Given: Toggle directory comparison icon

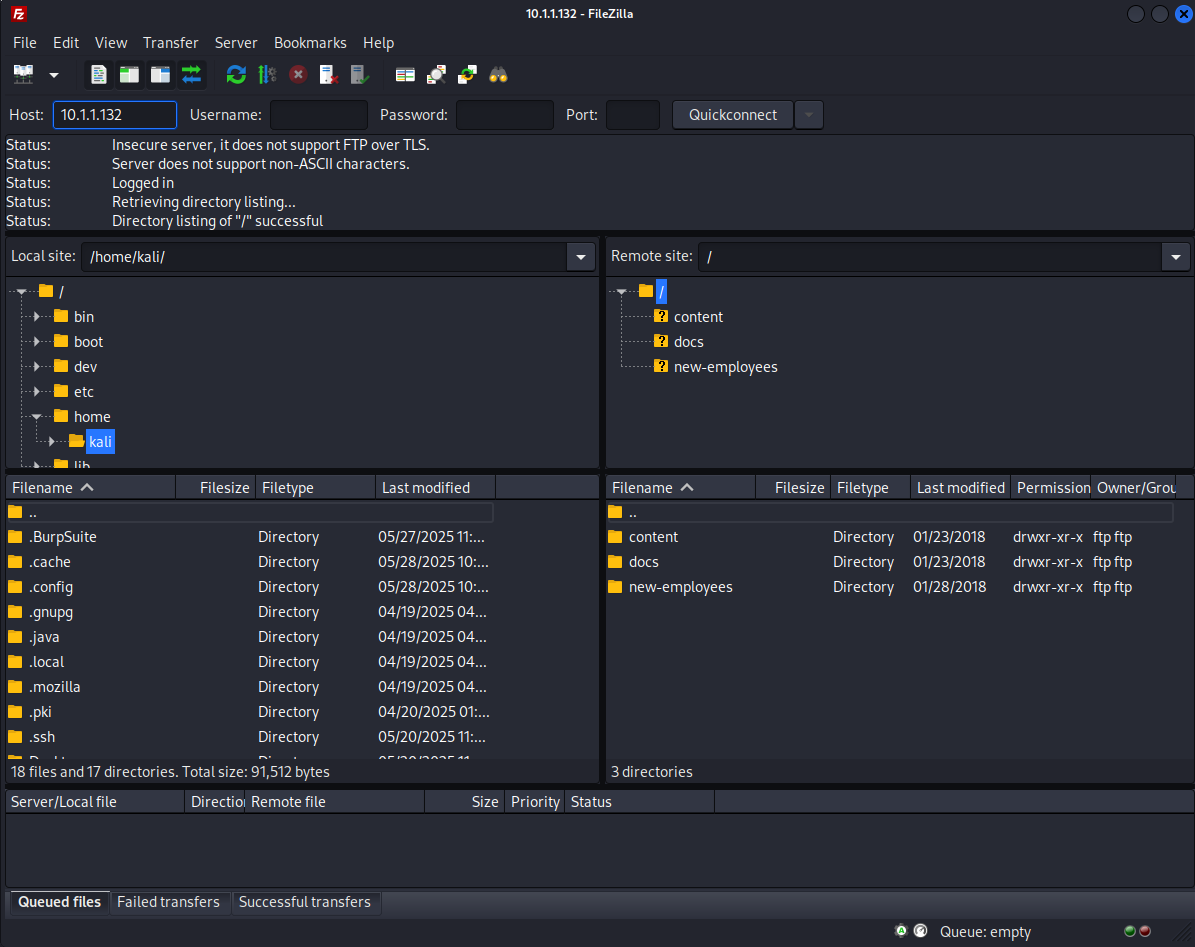Looking at the screenshot, I should [436, 74].
